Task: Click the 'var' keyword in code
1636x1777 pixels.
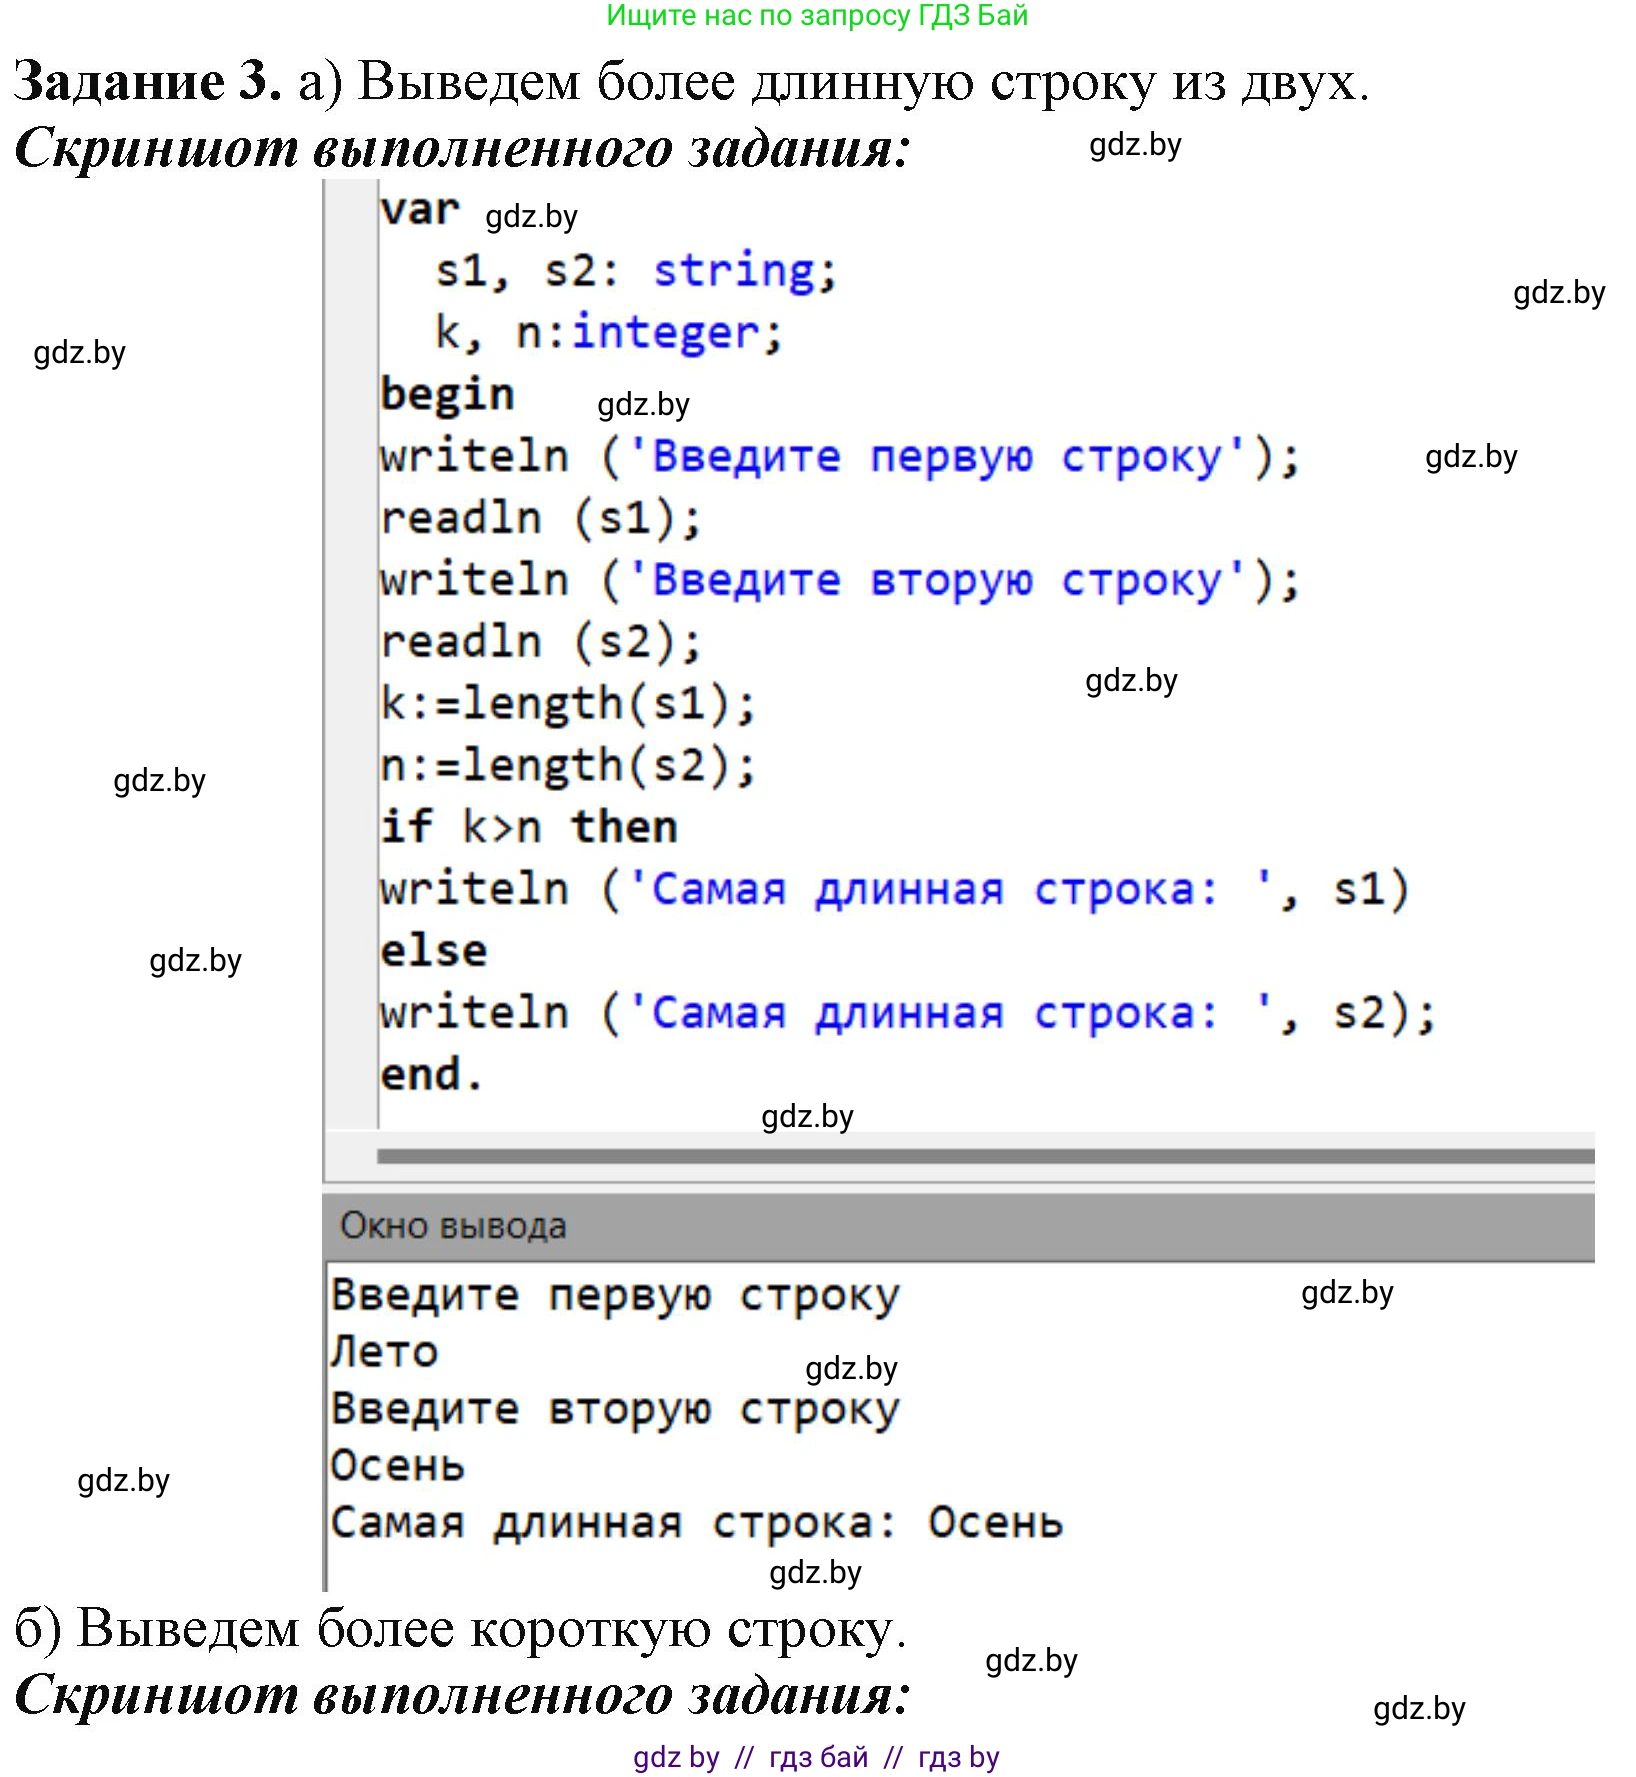Action: 419,210
